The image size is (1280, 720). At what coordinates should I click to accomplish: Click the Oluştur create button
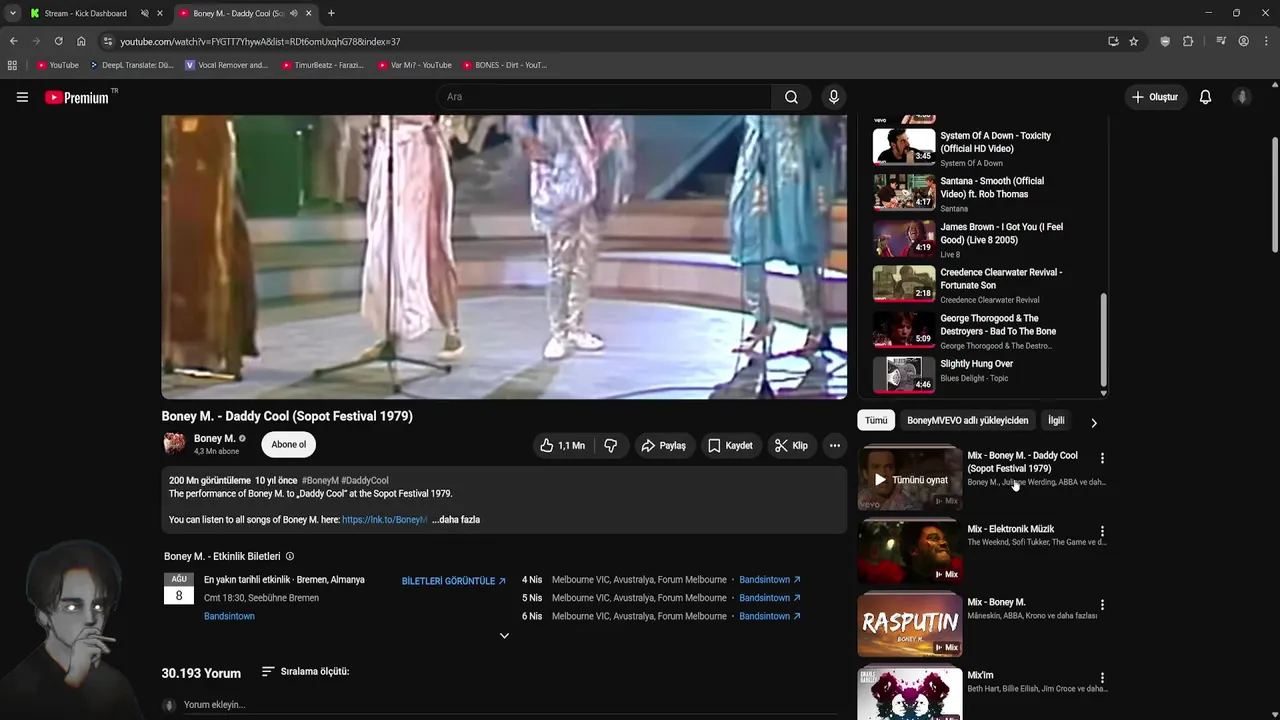point(1154,97)
